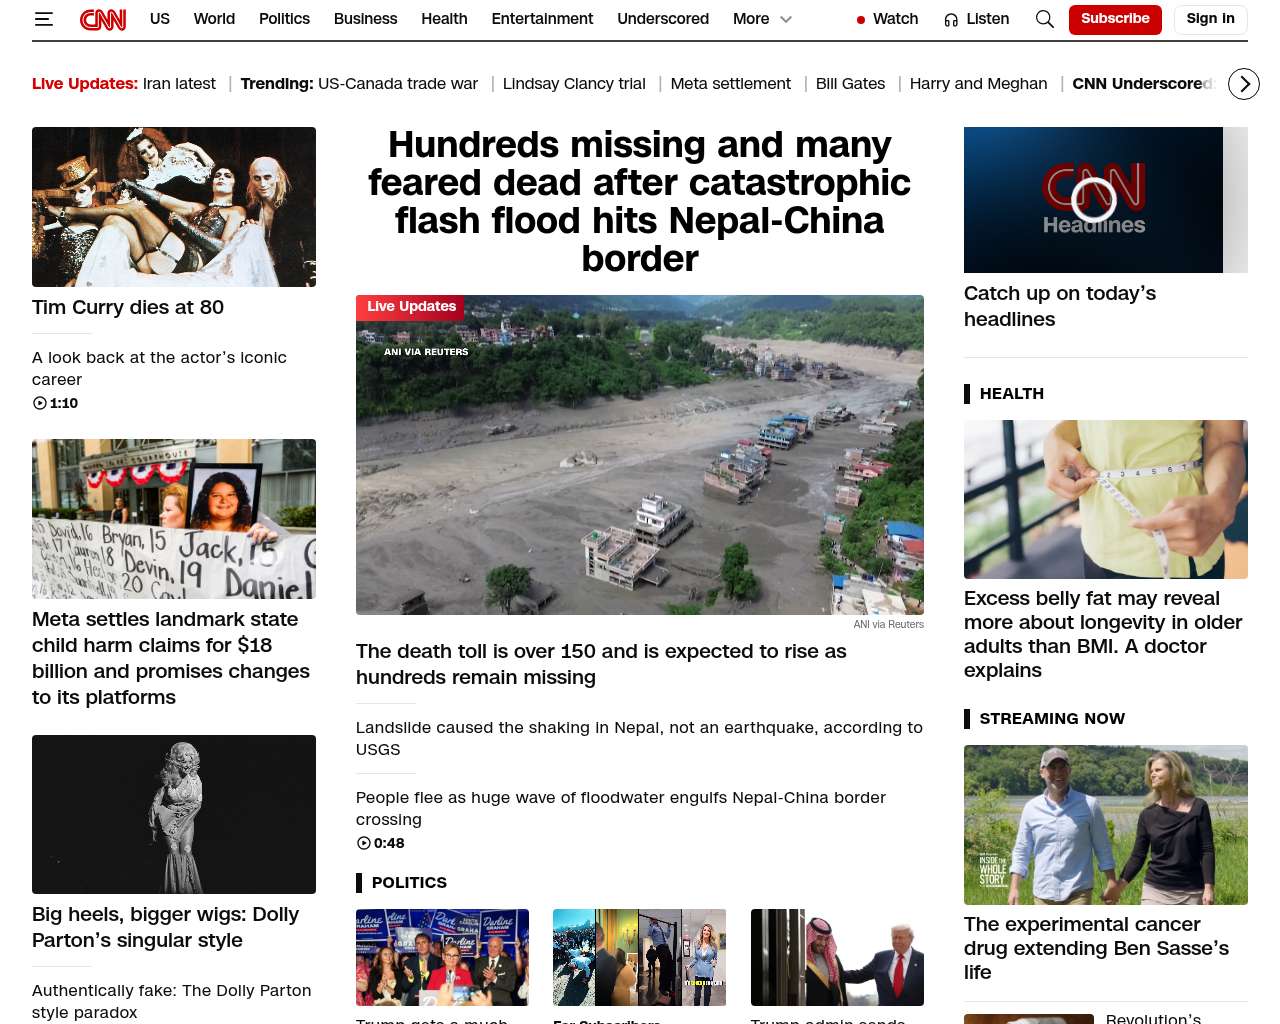Expand the More navigation dropdown
The height and width of the screenshot is (1024, 1280).
(x=762, y=19)
